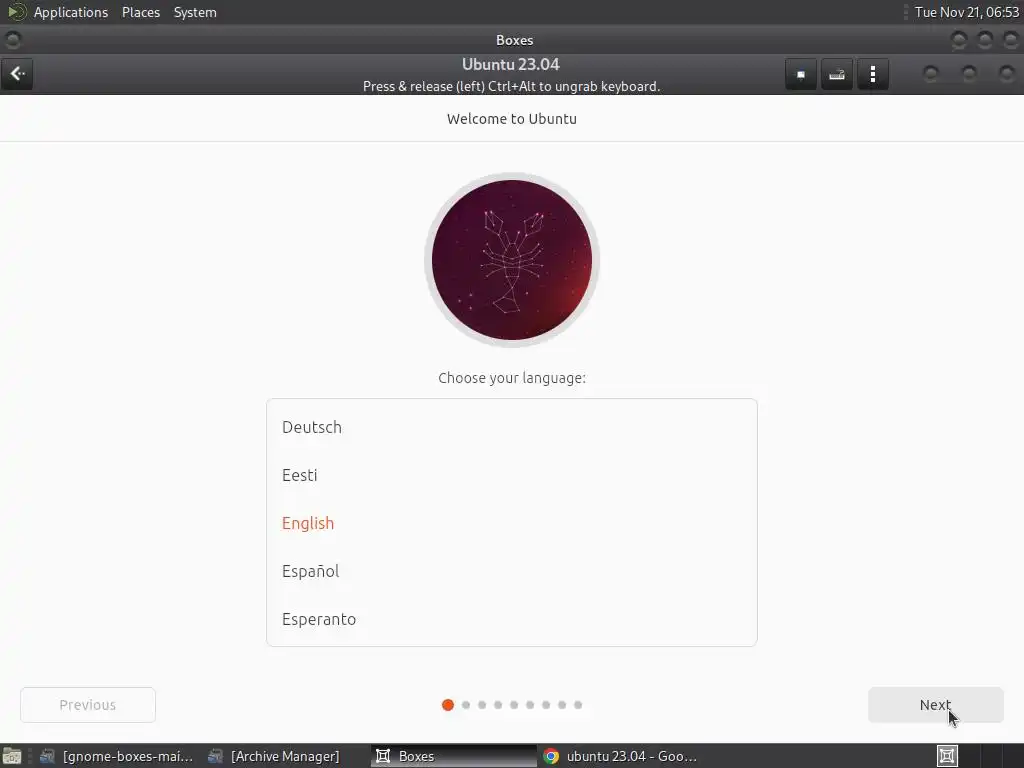
Task: Open the Boxes three-dot menu
Action: [872, 74]
